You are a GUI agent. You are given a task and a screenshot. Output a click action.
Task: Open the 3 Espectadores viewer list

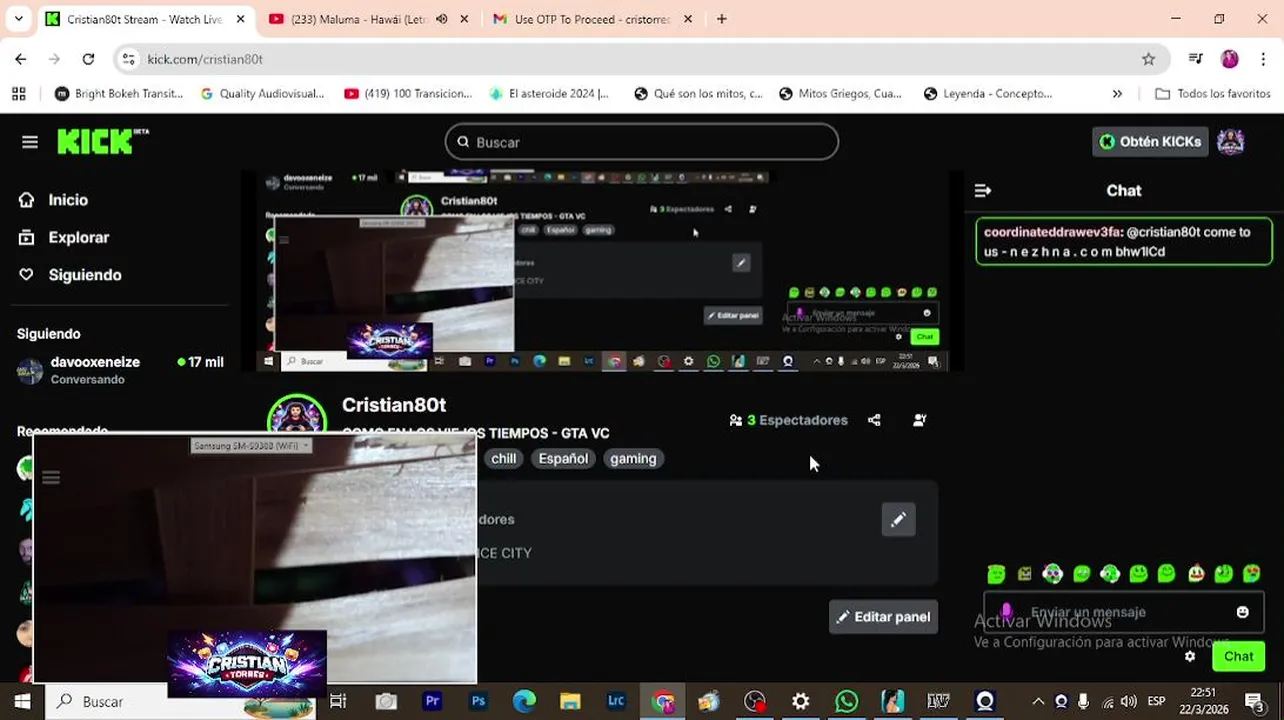(789, 420)
